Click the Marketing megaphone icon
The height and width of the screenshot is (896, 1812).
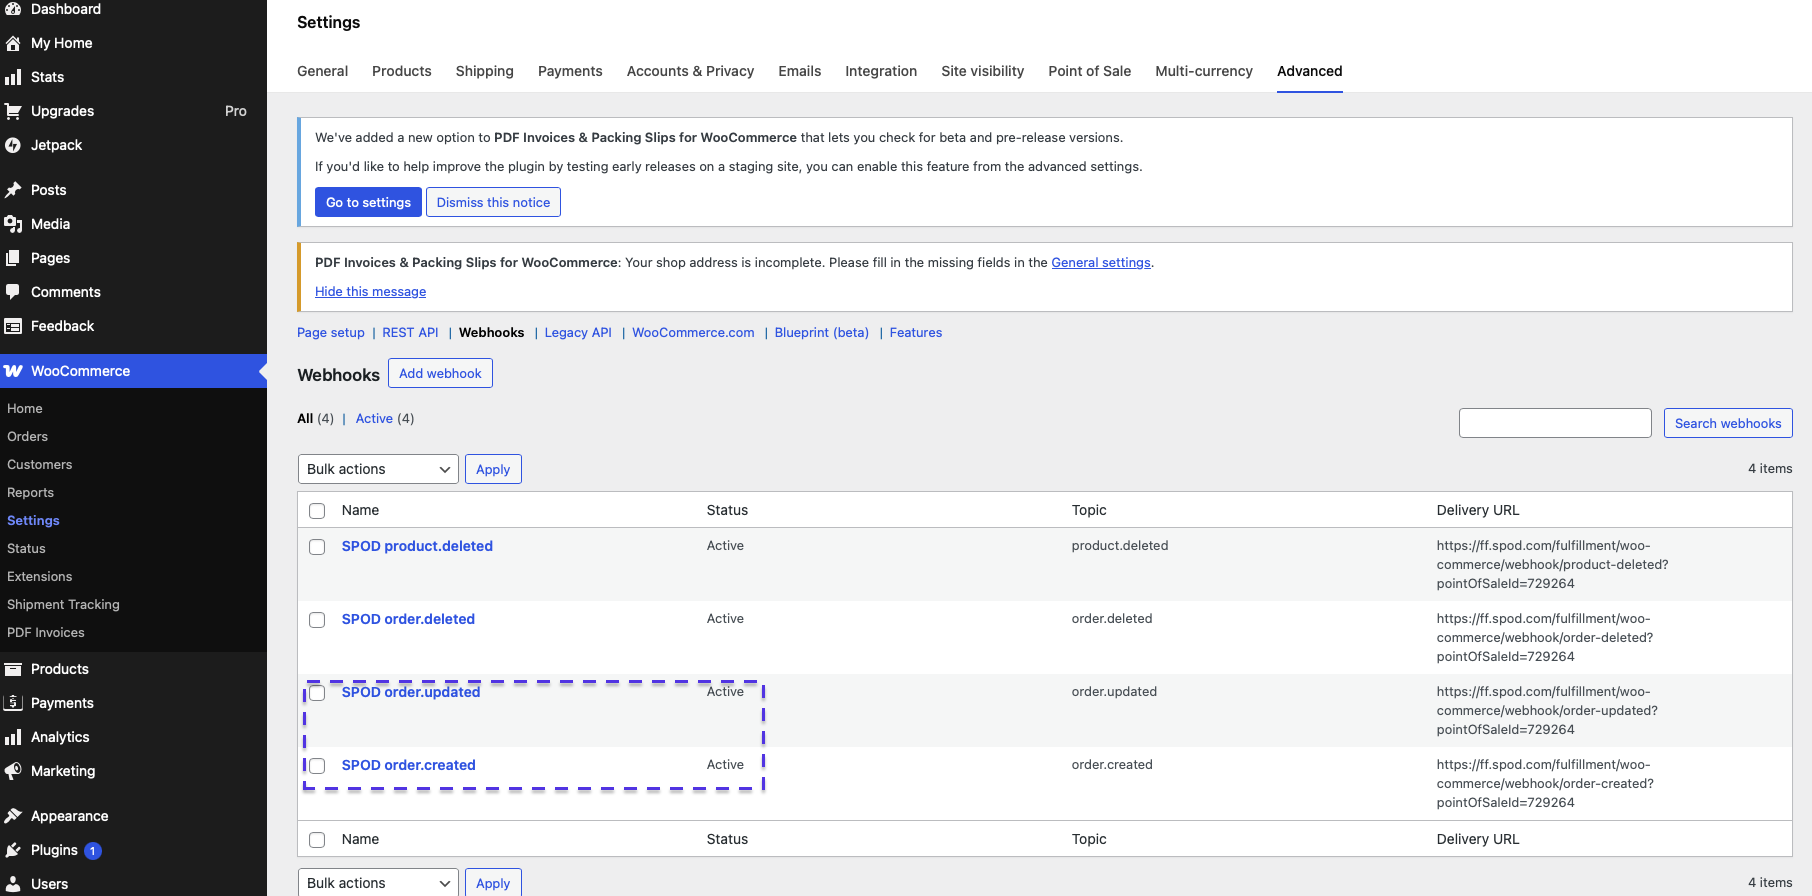tap(13, 771)
